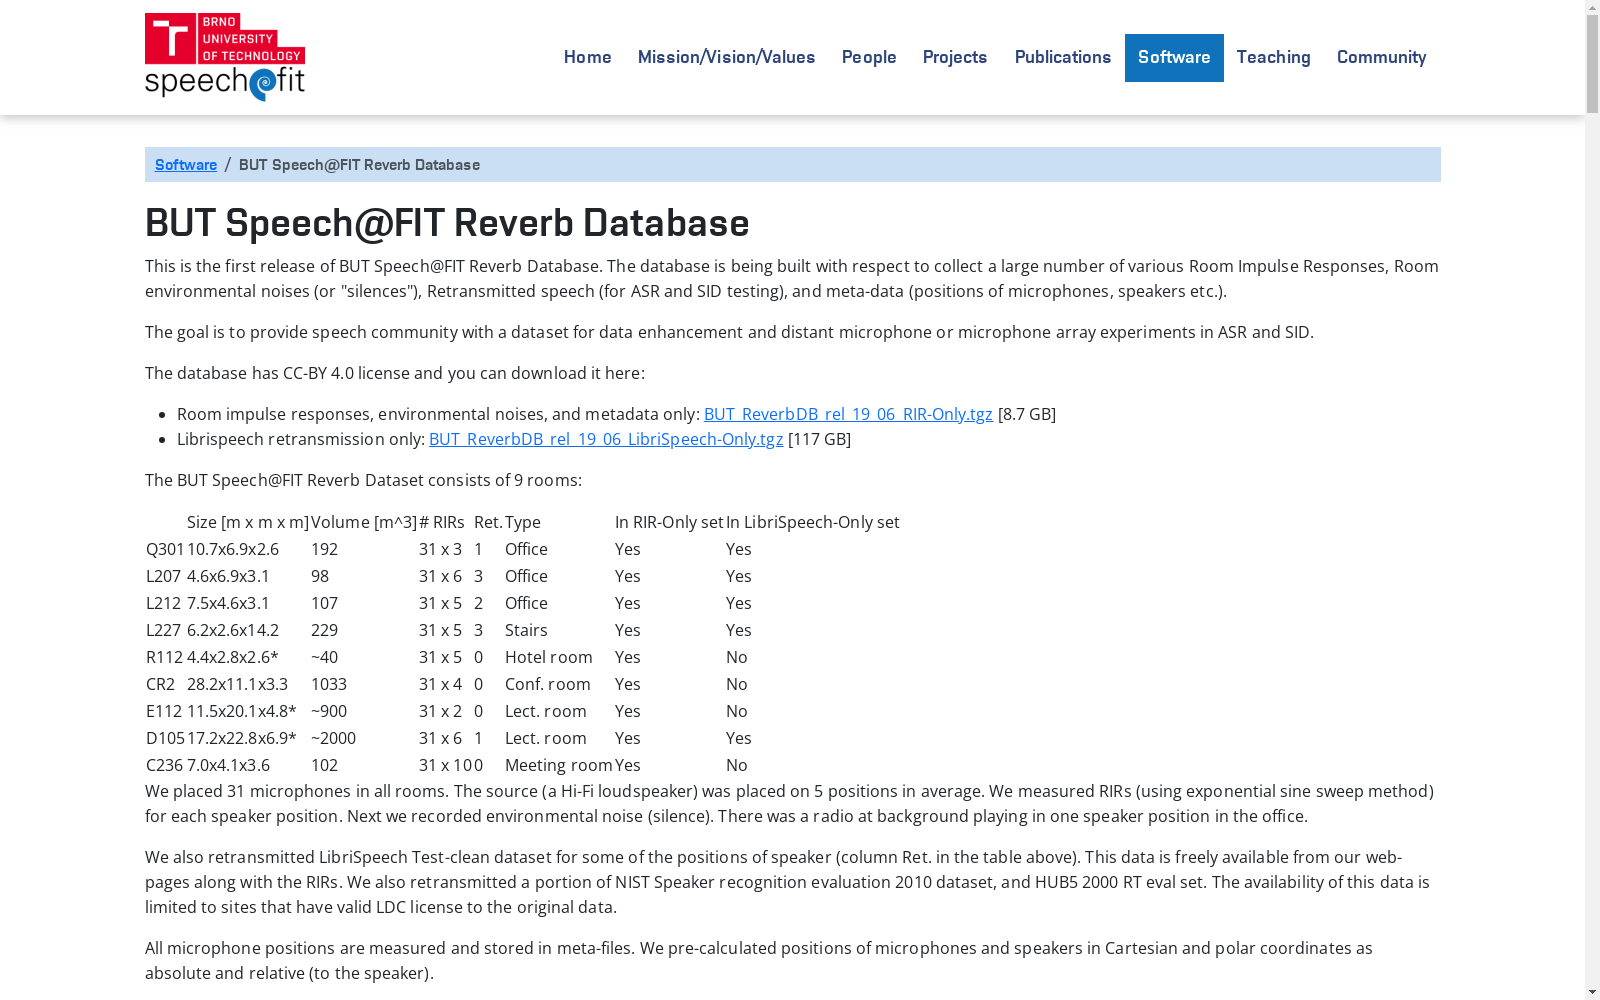
Task: Click the Type column header
Action: 523,522
